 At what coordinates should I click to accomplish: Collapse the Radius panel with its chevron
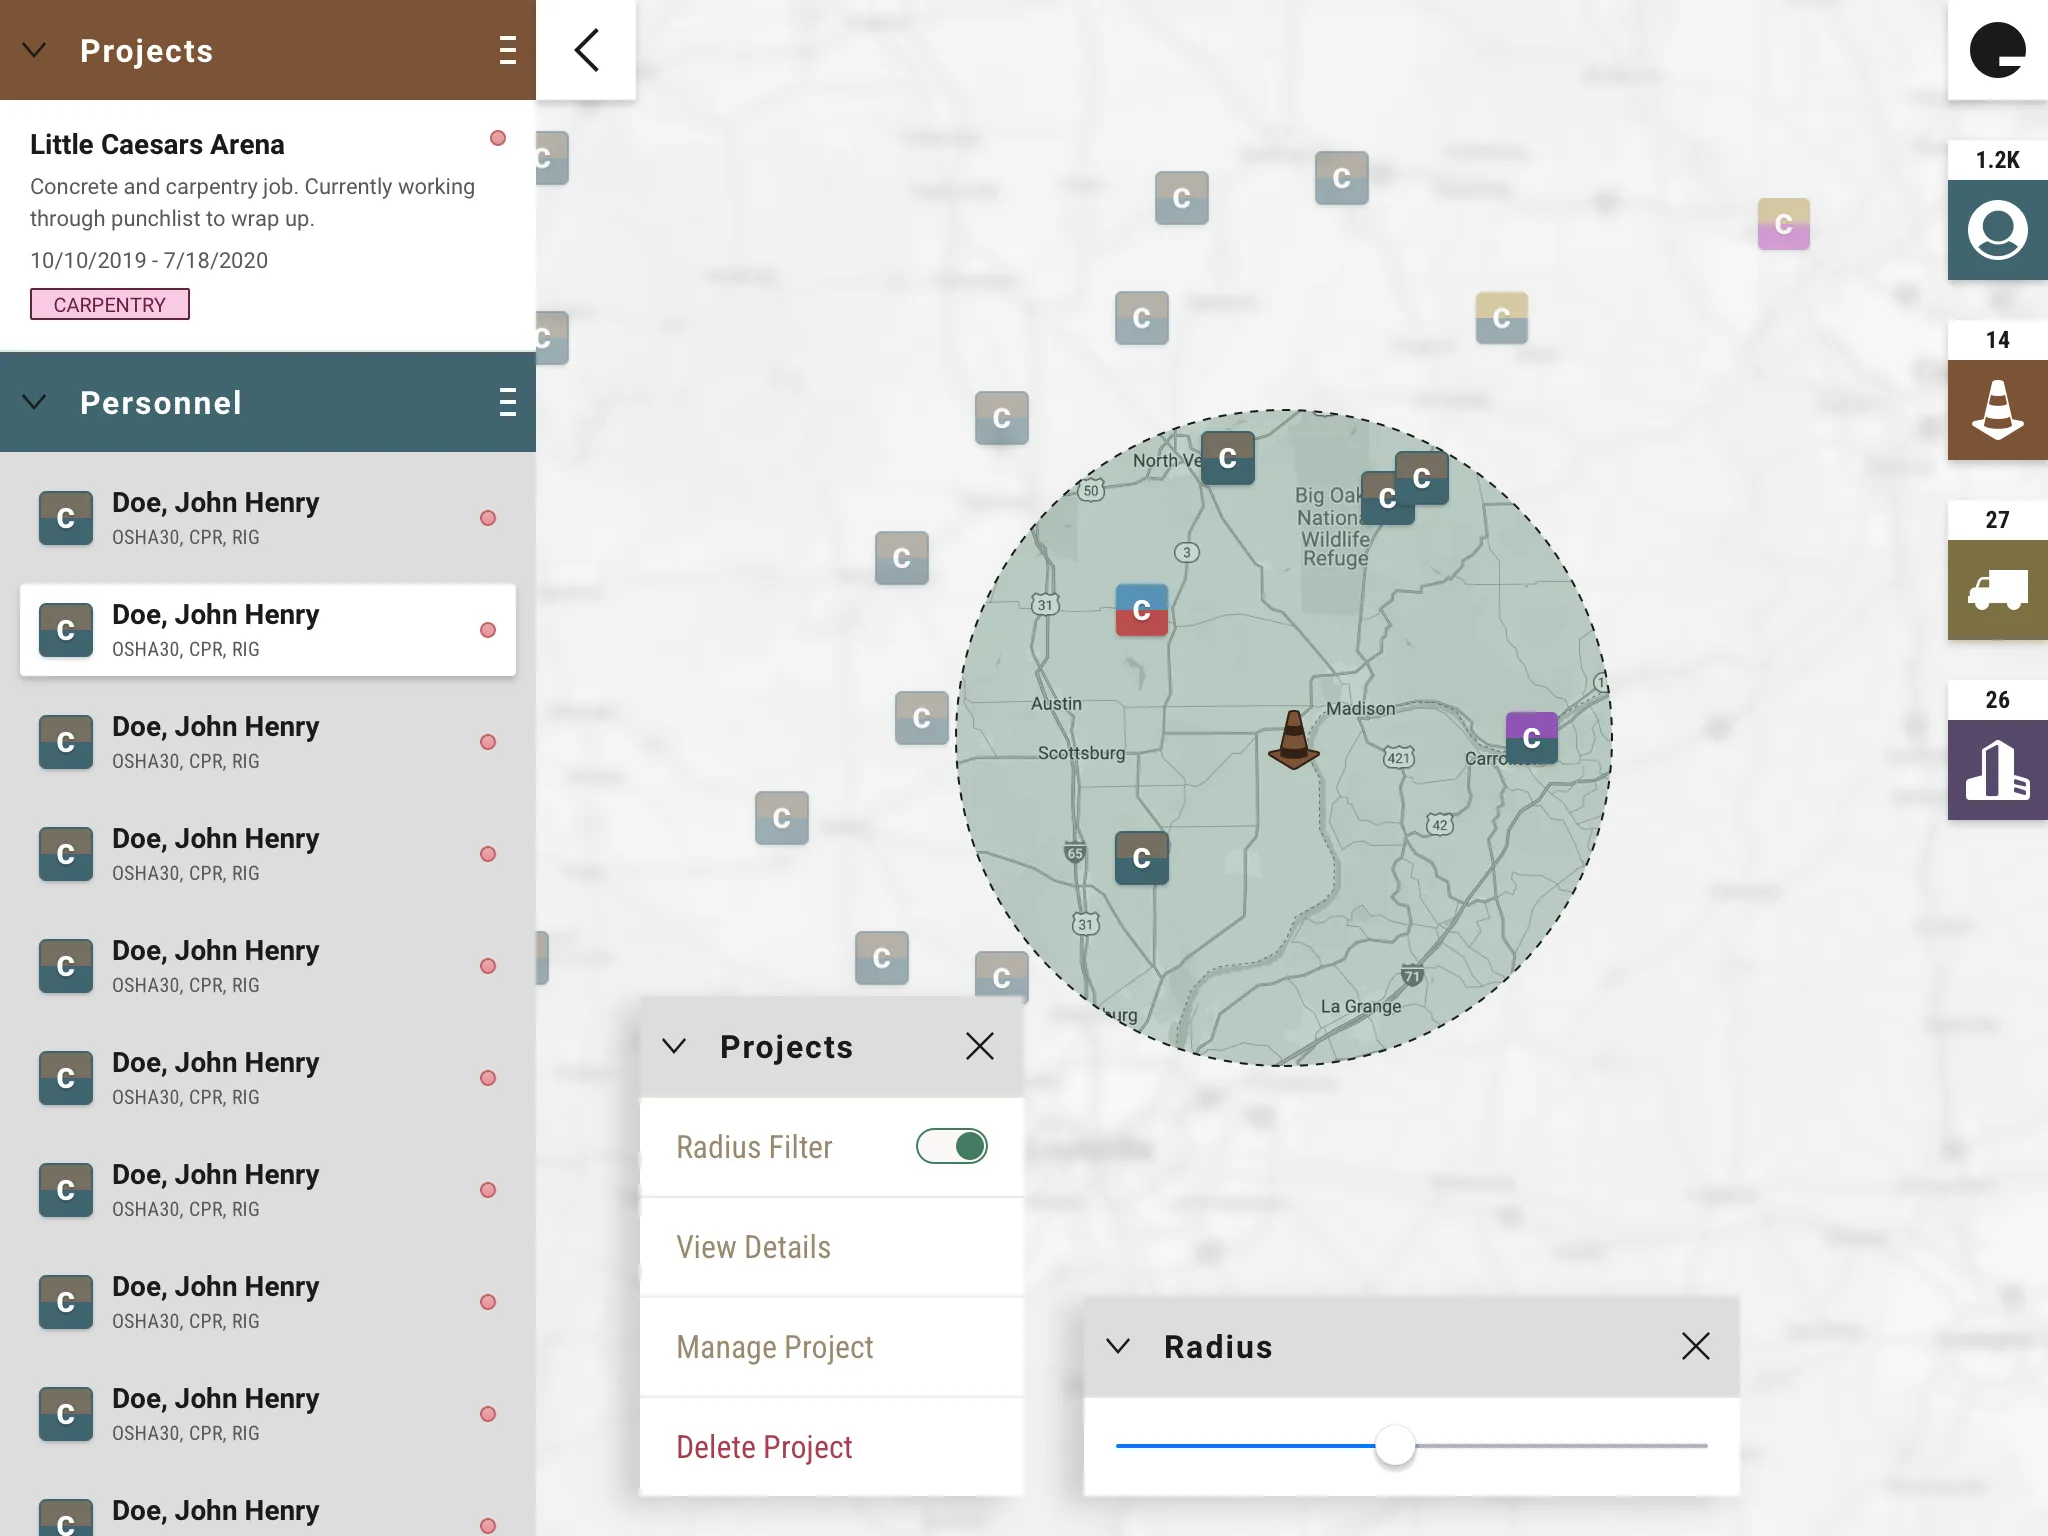click(x=1118, y=1346)
